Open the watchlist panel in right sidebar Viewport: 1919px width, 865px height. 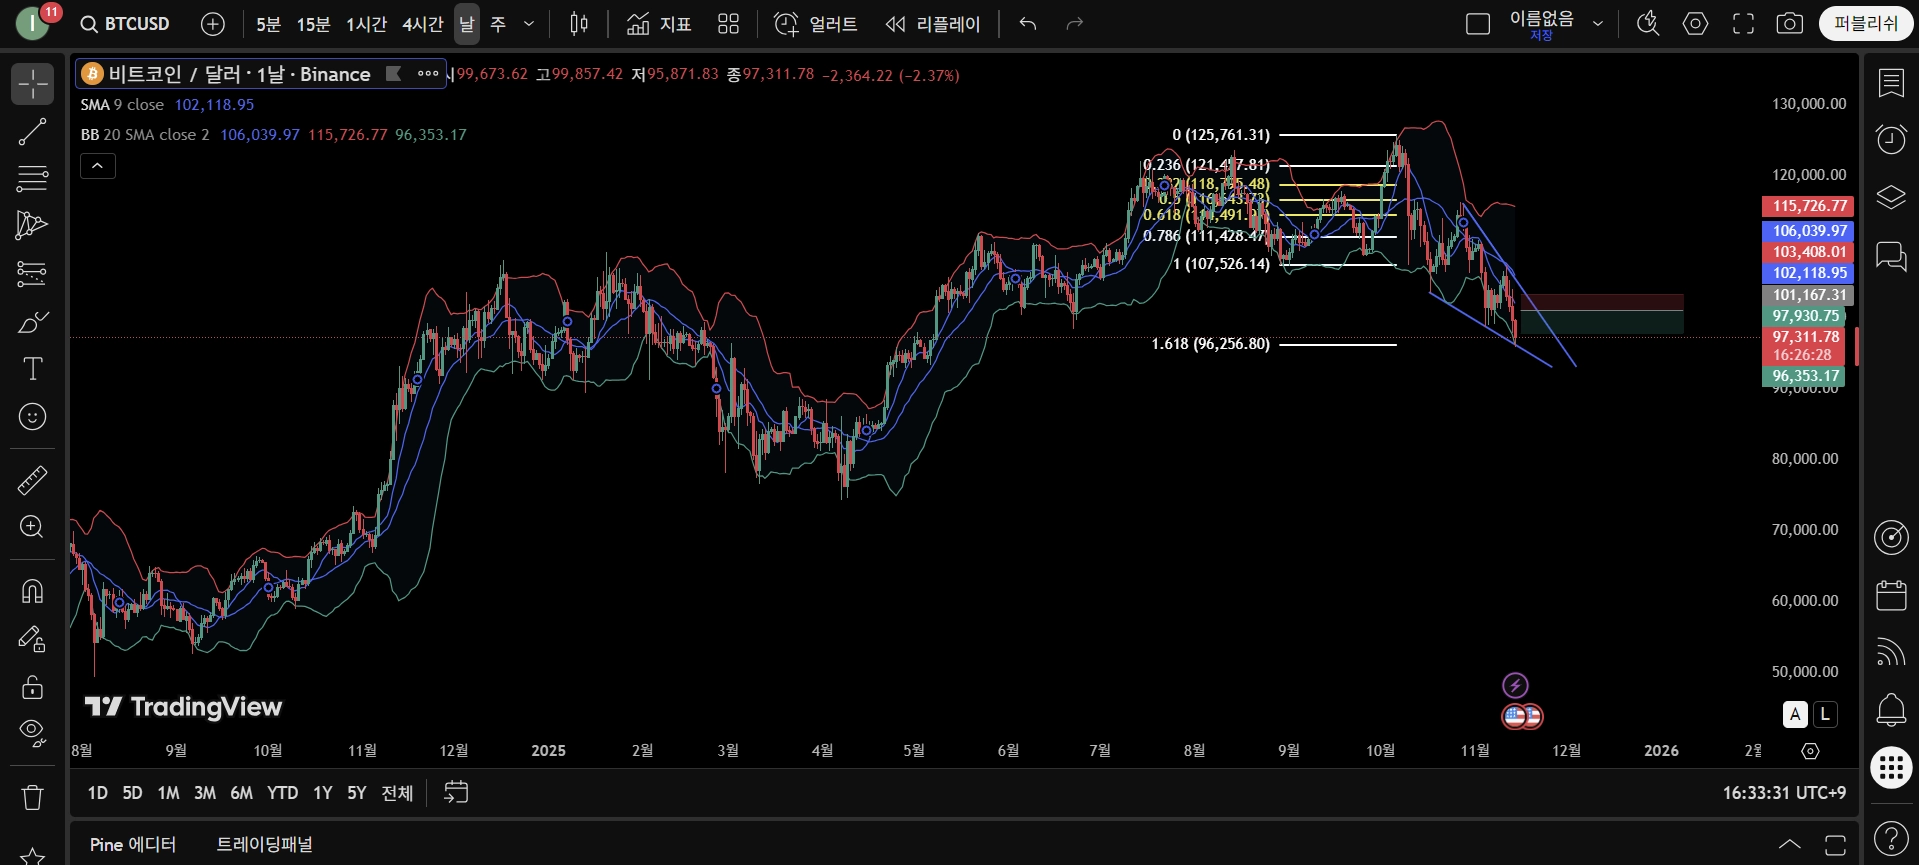tap(1891, 83)
